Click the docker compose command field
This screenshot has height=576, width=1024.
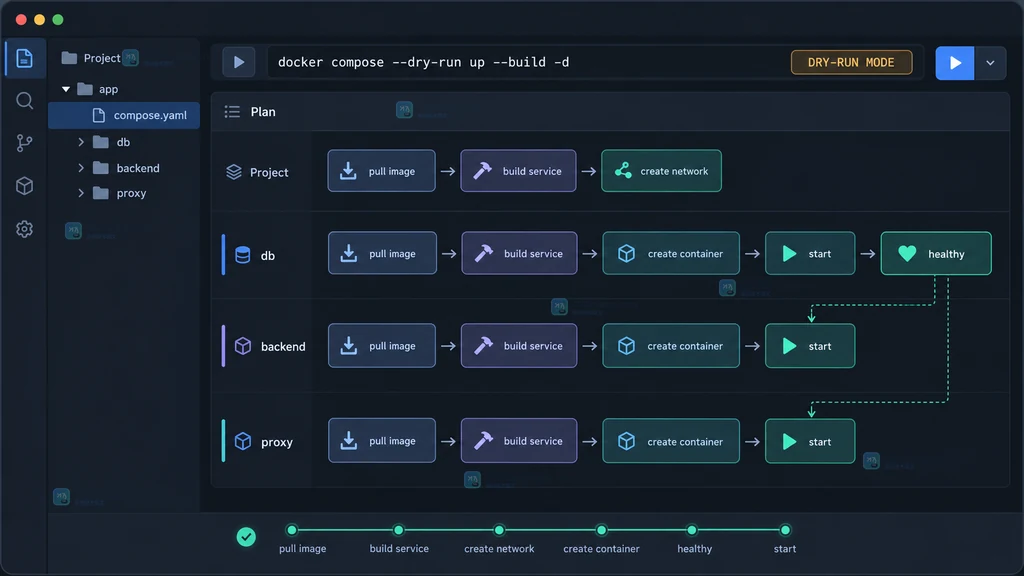pyautogui.click(x=526, y=62)
